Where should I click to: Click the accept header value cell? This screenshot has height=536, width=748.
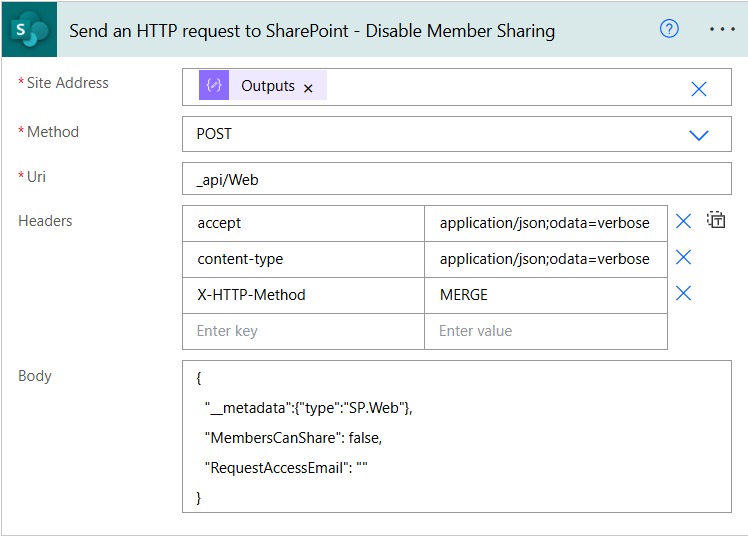[546, 223]
